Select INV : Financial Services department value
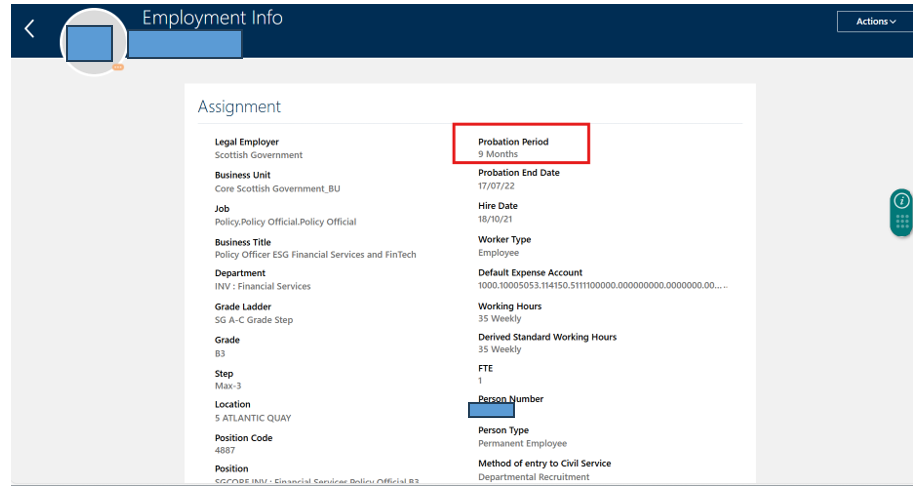The width and height of the screenshot is (913, 492). (x=263, y=286)
